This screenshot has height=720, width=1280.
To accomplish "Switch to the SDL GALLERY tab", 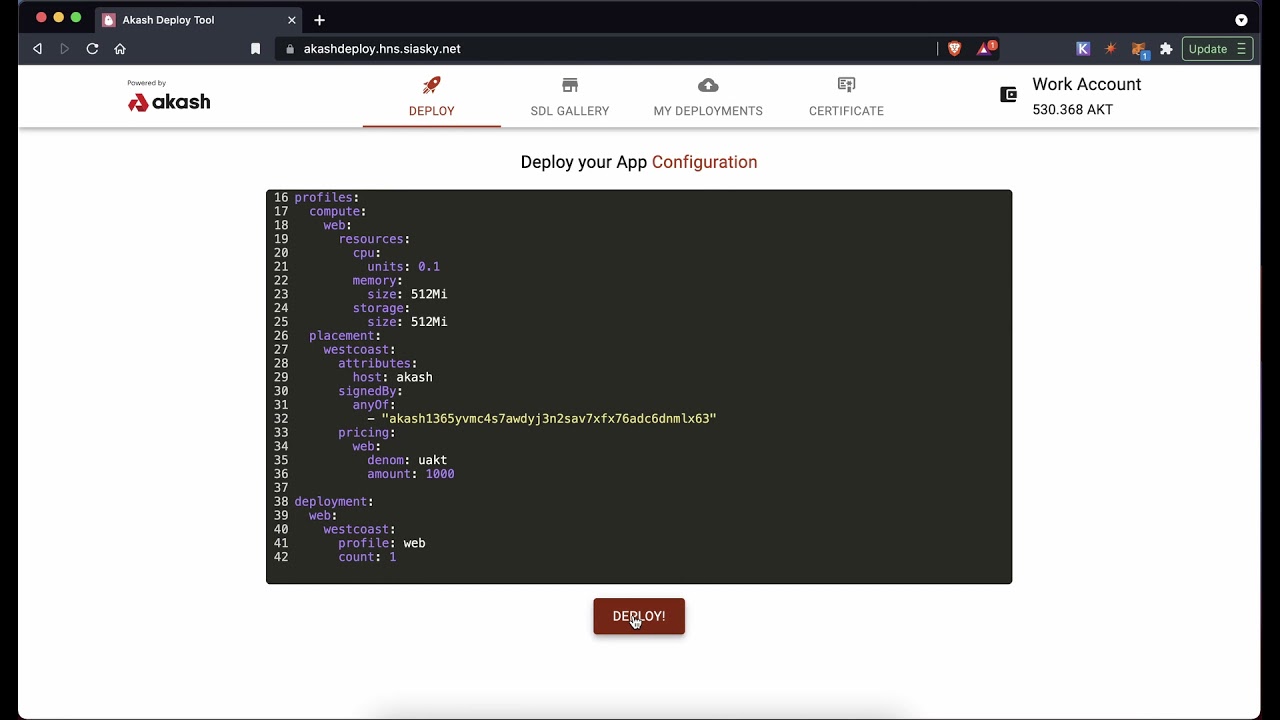I will [570, 97].
